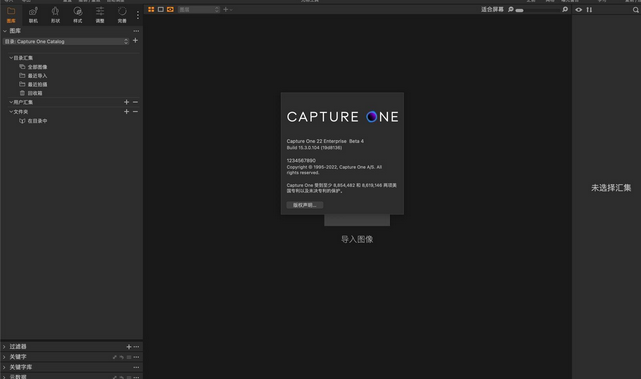Switch to the 调整 adjust tool tab

[x=100, y=15]
